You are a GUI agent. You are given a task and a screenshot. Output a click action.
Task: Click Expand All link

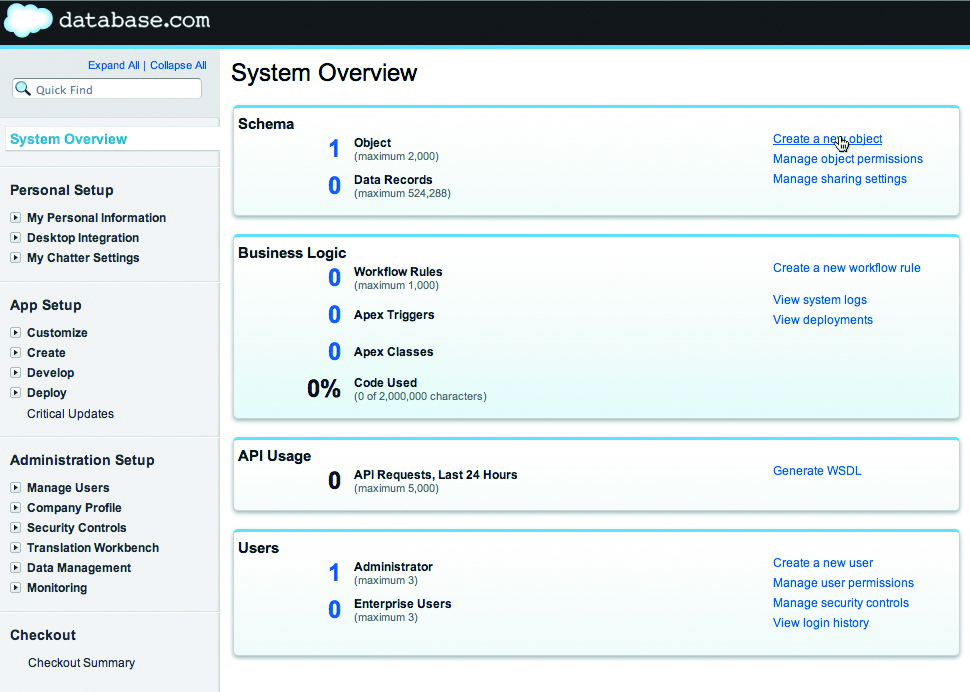[x=113, y=65]
